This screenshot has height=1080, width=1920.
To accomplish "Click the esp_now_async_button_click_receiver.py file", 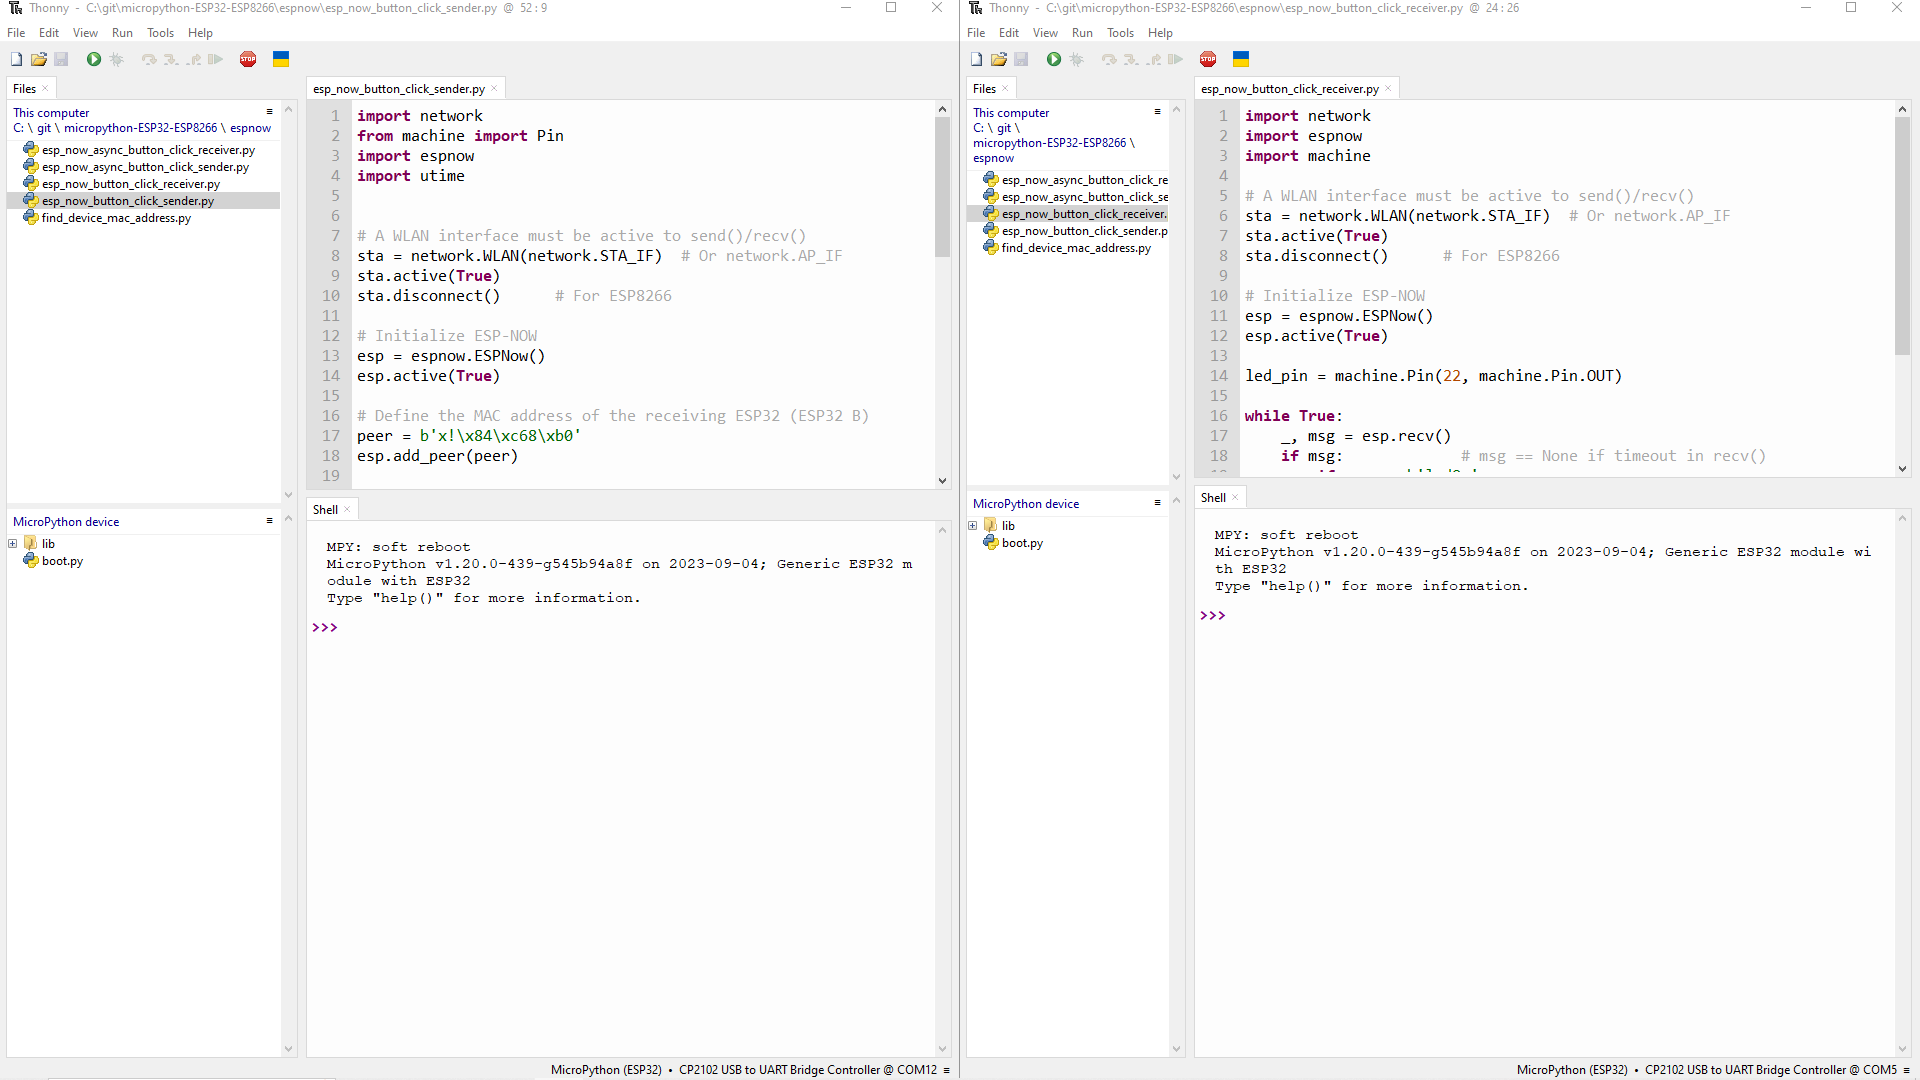I will 148,149.
